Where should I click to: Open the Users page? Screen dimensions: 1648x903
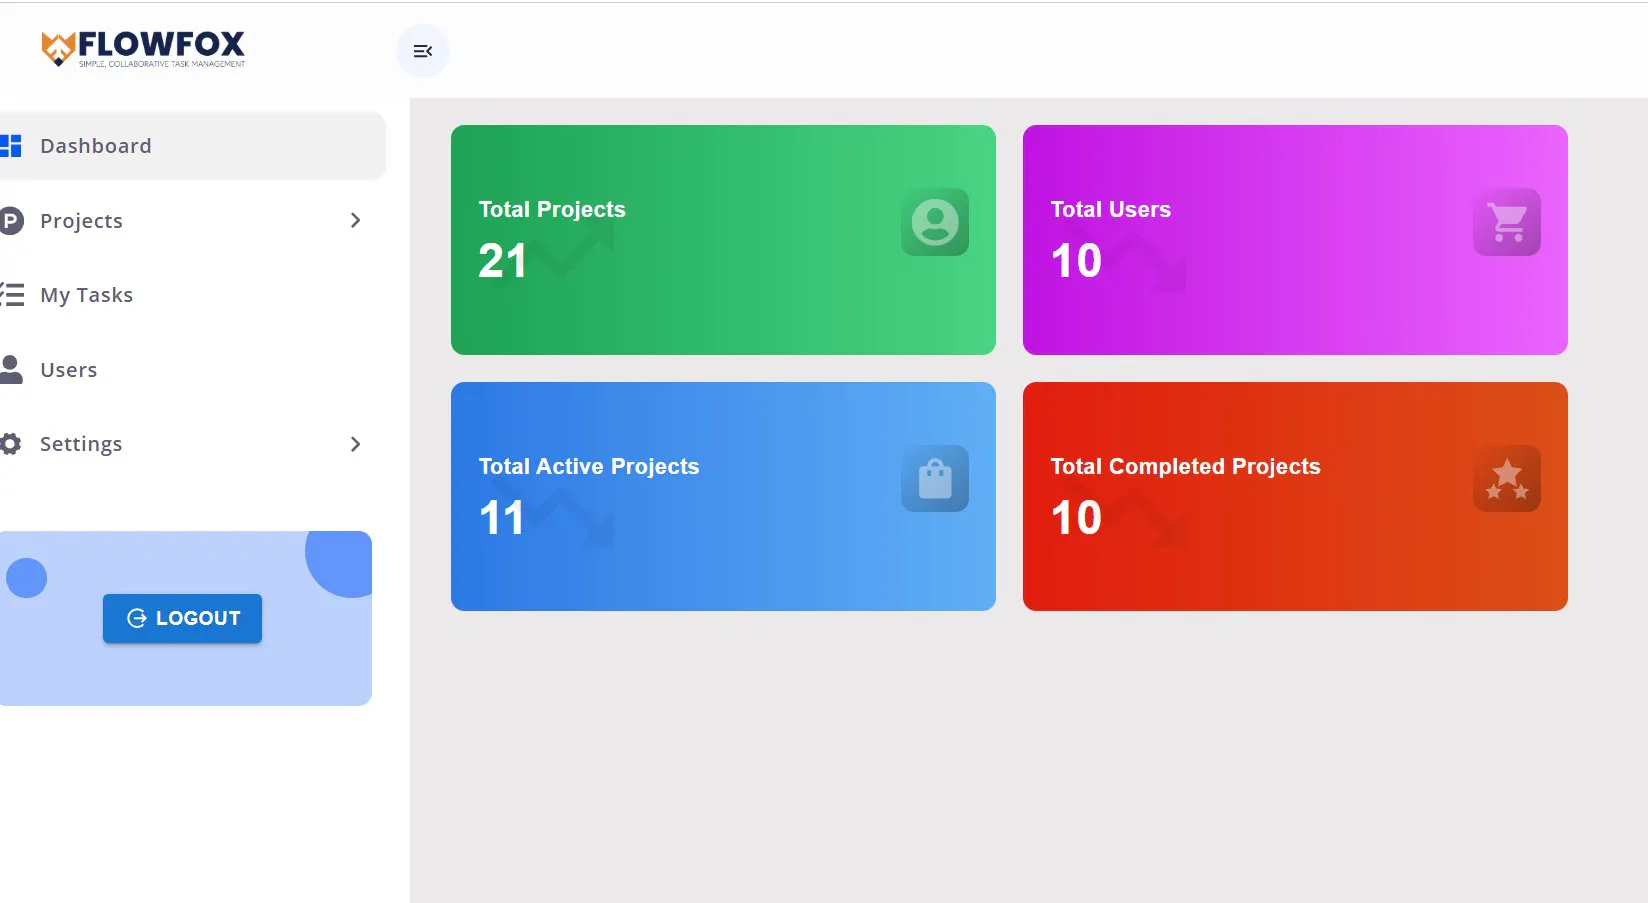(193, 370)
